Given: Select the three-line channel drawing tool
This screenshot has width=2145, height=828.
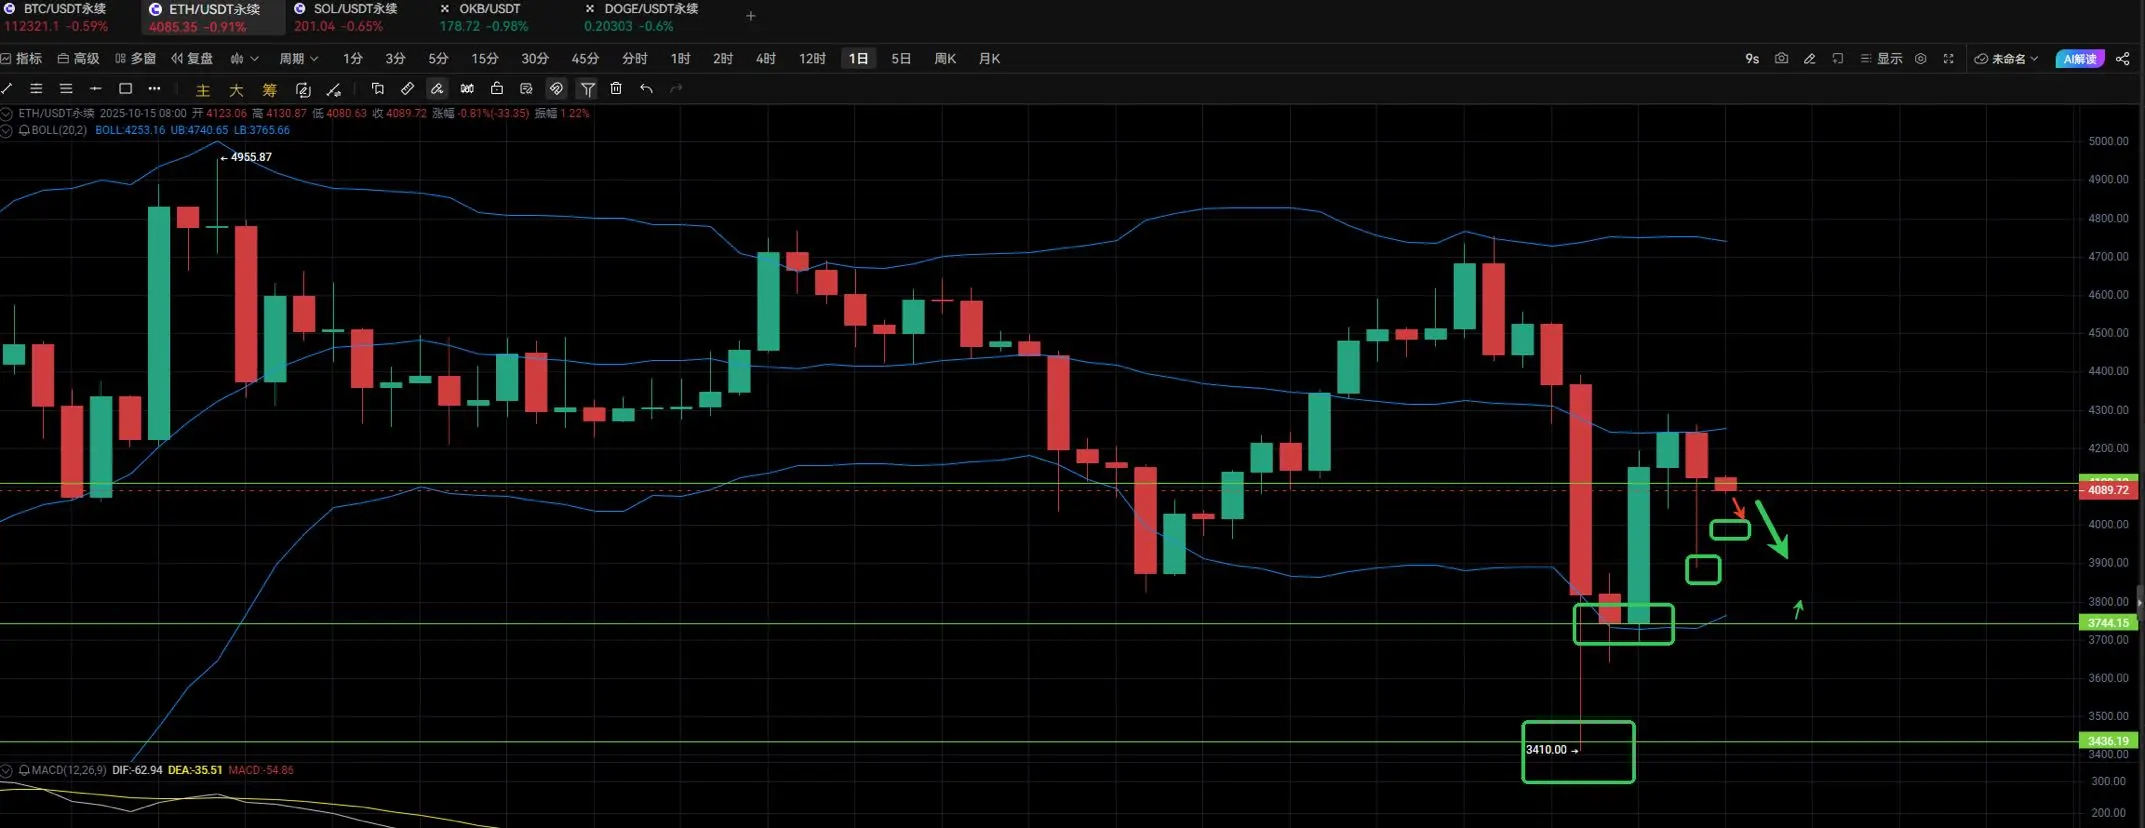Looking at the screenshot, I should pyautogui.click(x=66, y=89).
